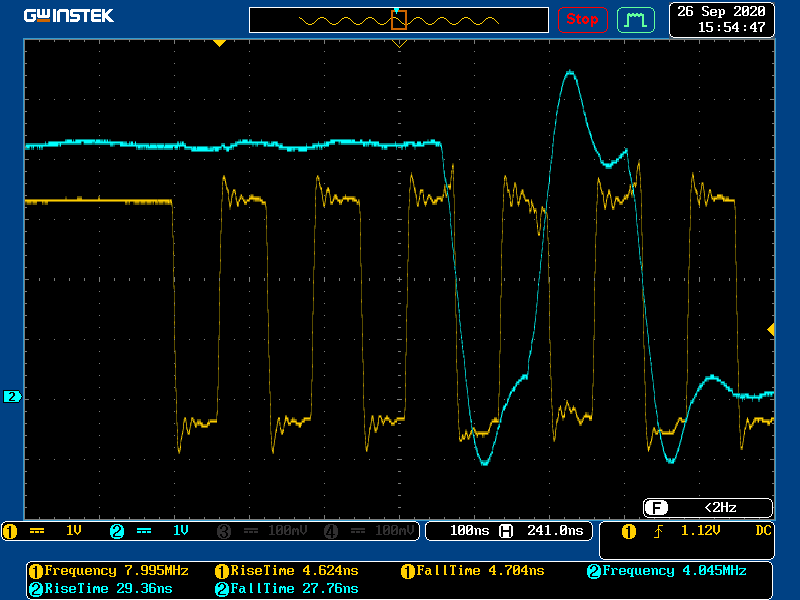Click the frequency counter showing <2Hz

click(707, 507)
